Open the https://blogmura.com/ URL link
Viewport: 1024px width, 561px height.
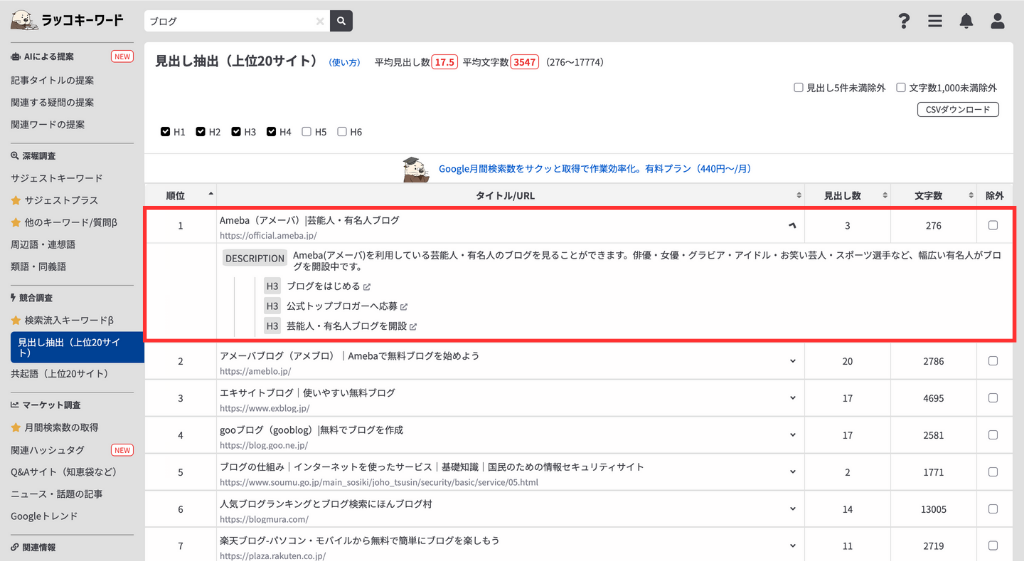(x=264, y=520)
